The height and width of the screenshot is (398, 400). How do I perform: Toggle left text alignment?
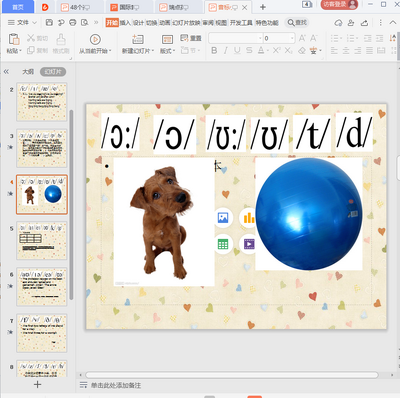click(x=334, y=51)
